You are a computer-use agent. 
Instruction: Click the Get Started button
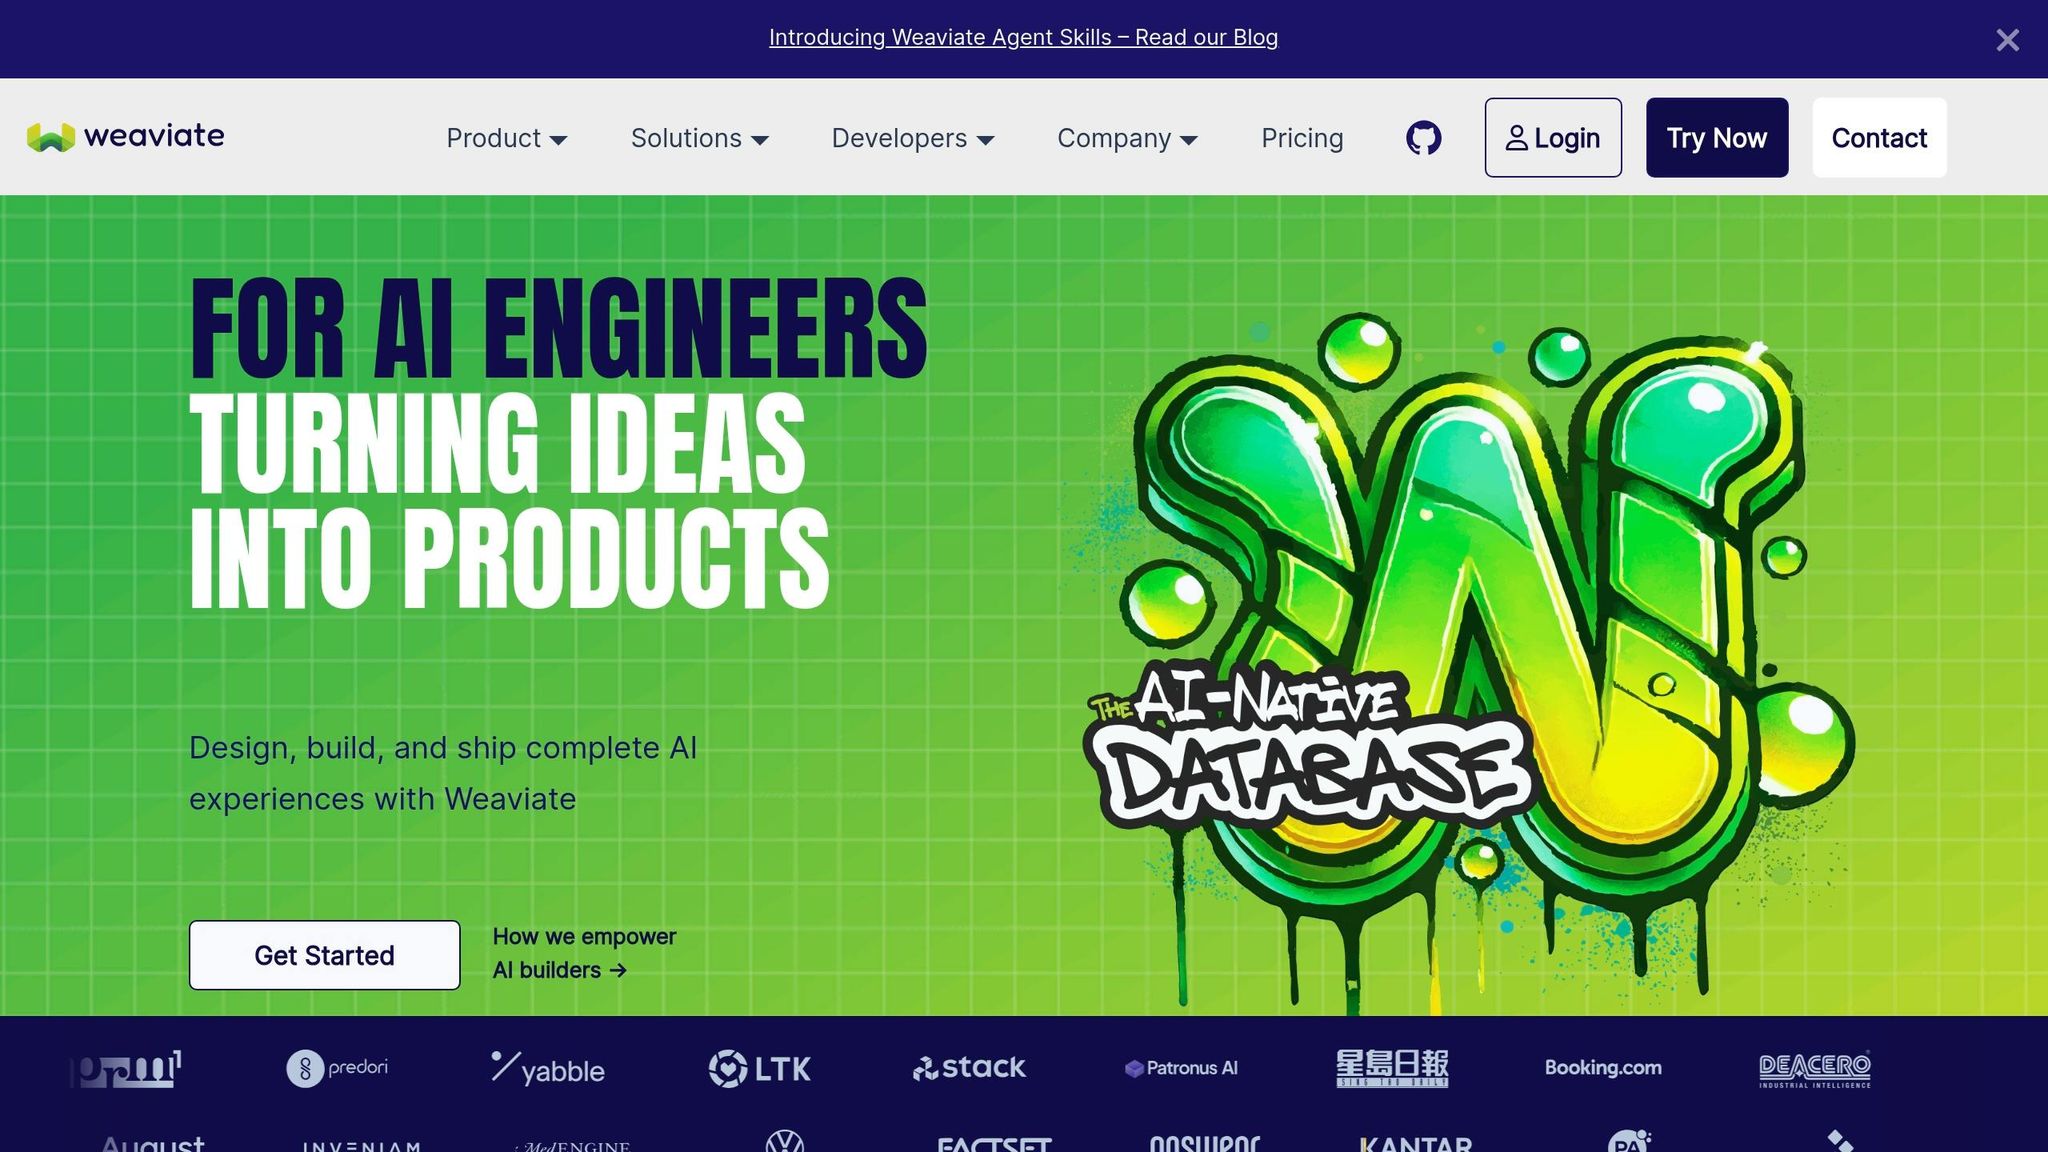coord(324,955)
